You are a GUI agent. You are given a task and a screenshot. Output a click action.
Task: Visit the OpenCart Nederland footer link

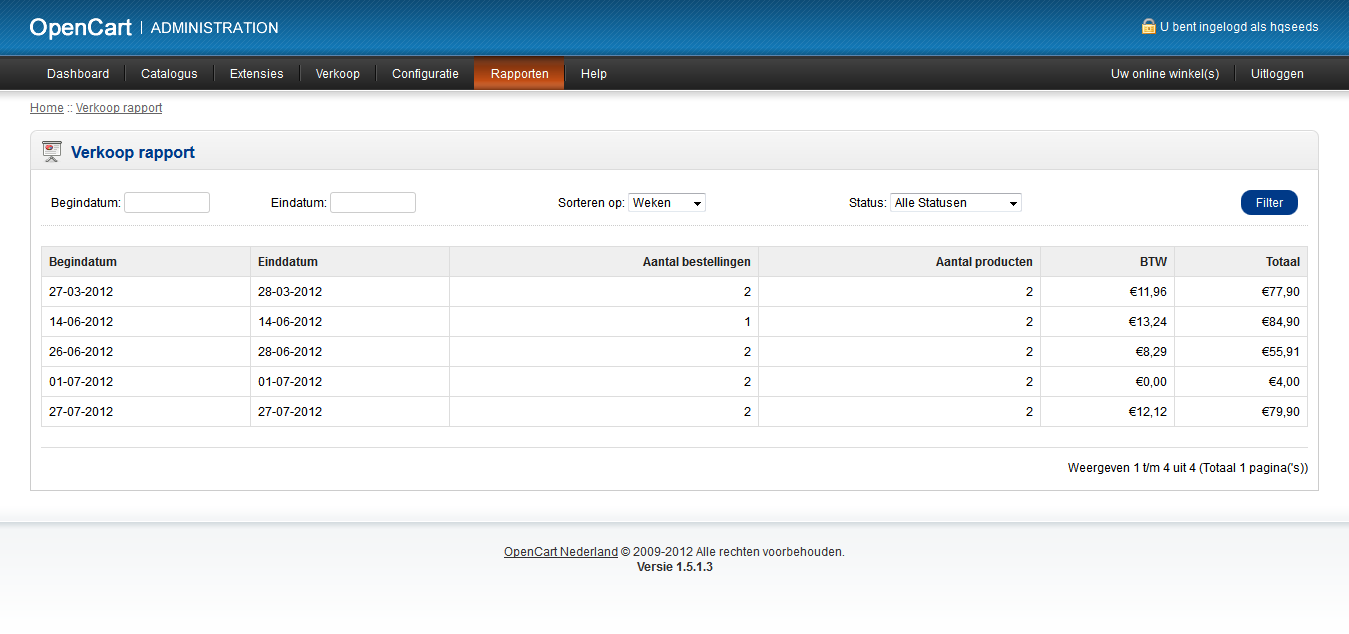pos(561,552)
